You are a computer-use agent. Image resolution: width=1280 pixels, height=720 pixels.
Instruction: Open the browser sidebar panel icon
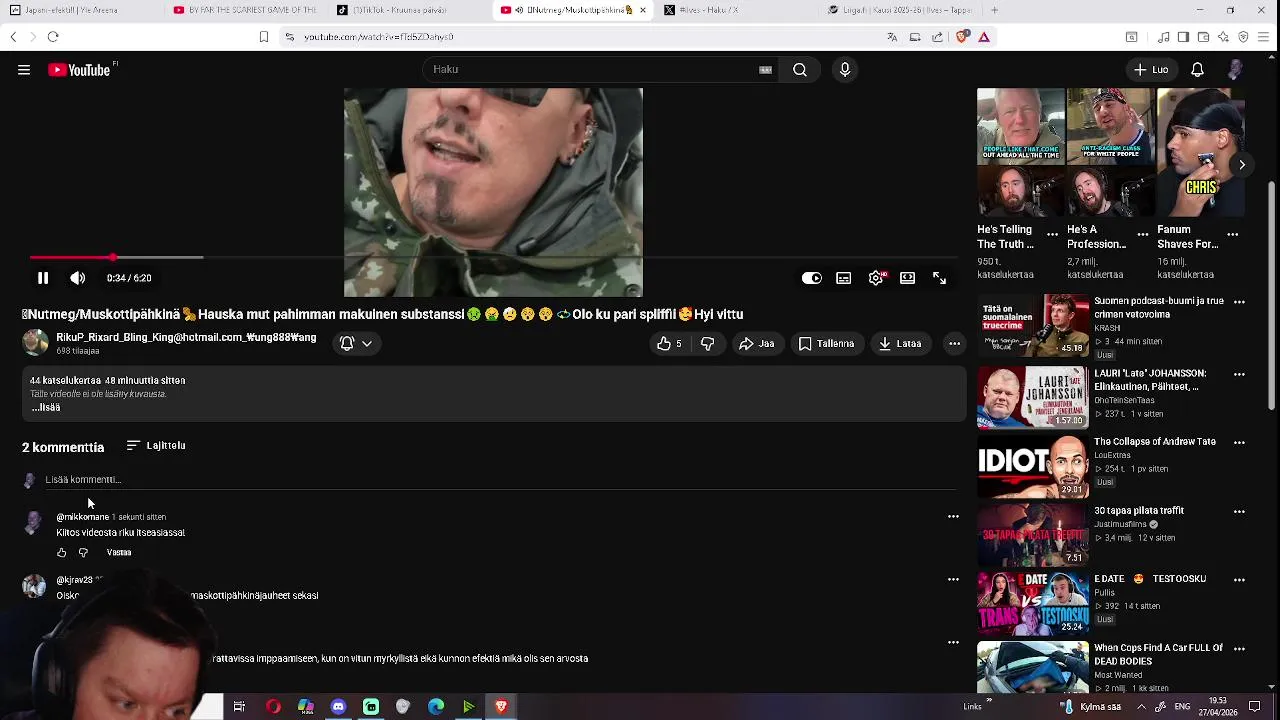pyautogui.click(x=1183, y=37)
